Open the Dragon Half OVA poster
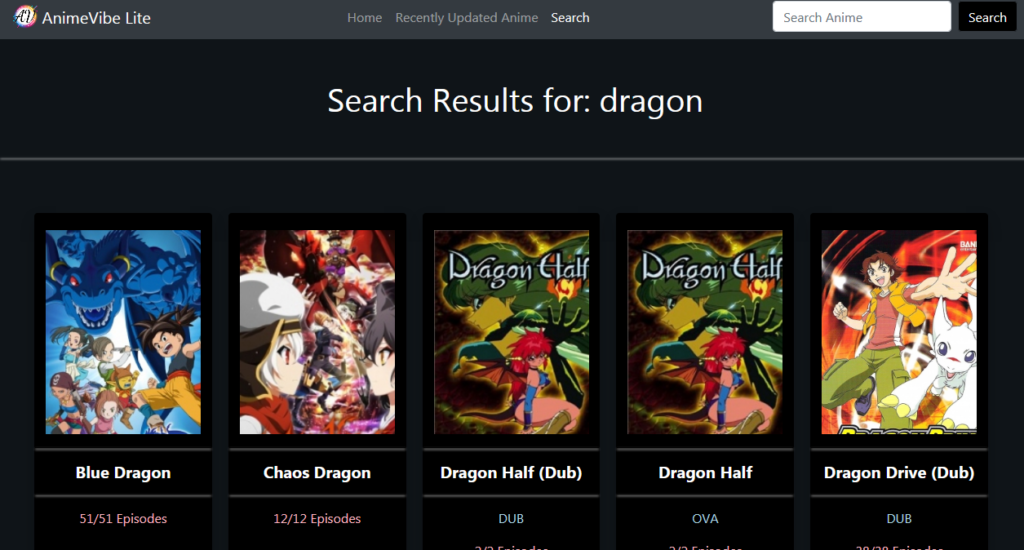Image resolution: width=1024 pixels, height=550 pixels. [705, 332]
